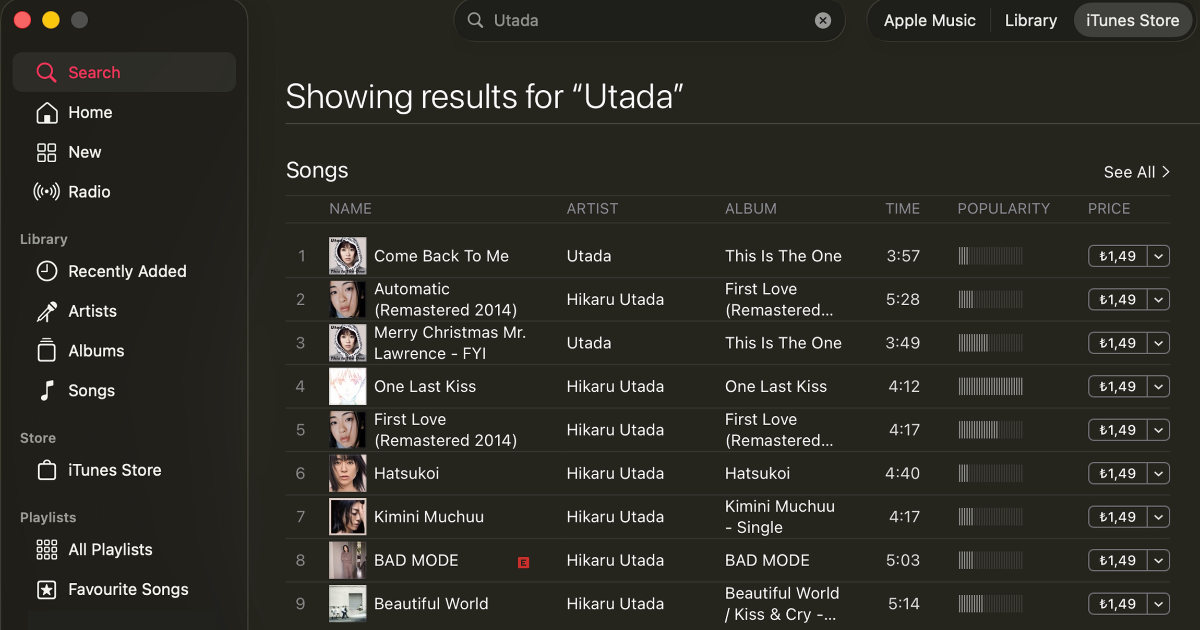Expand price options for Hatsukoi
Viewport: 1200px width, 630px height.
[x=1158, y=473]
